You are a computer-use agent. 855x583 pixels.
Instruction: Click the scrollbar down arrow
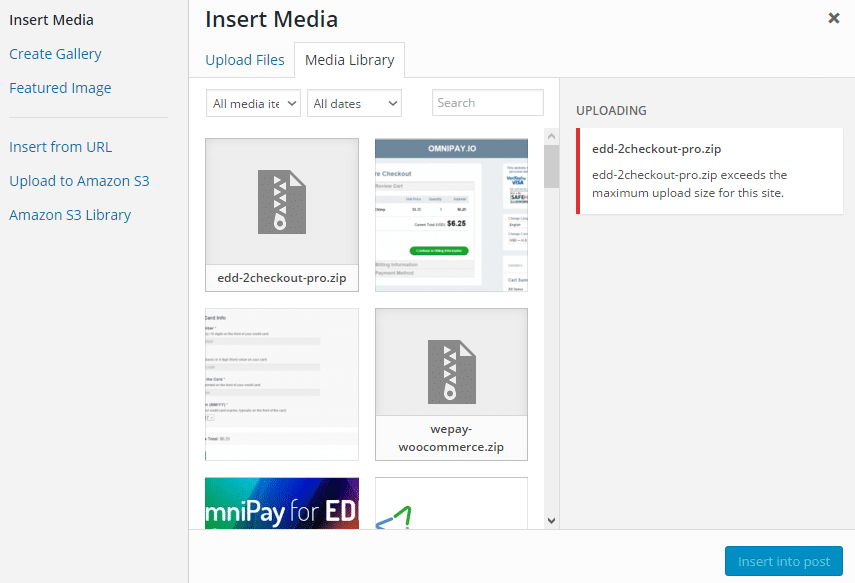(x=551, y=520)
